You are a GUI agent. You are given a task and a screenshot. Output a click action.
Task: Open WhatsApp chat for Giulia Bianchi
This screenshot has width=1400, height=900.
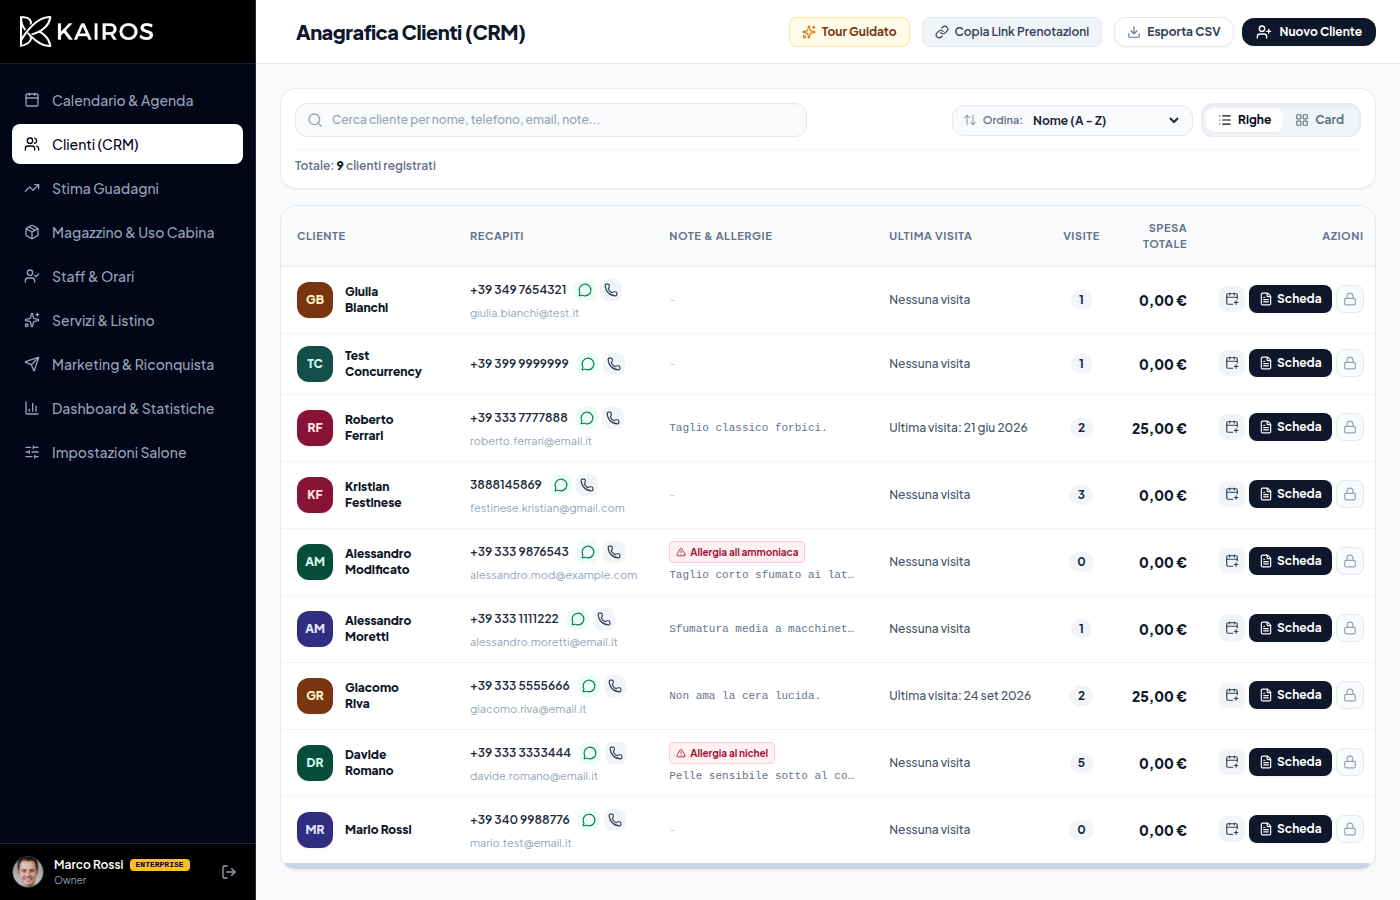(x=585, y=290)
